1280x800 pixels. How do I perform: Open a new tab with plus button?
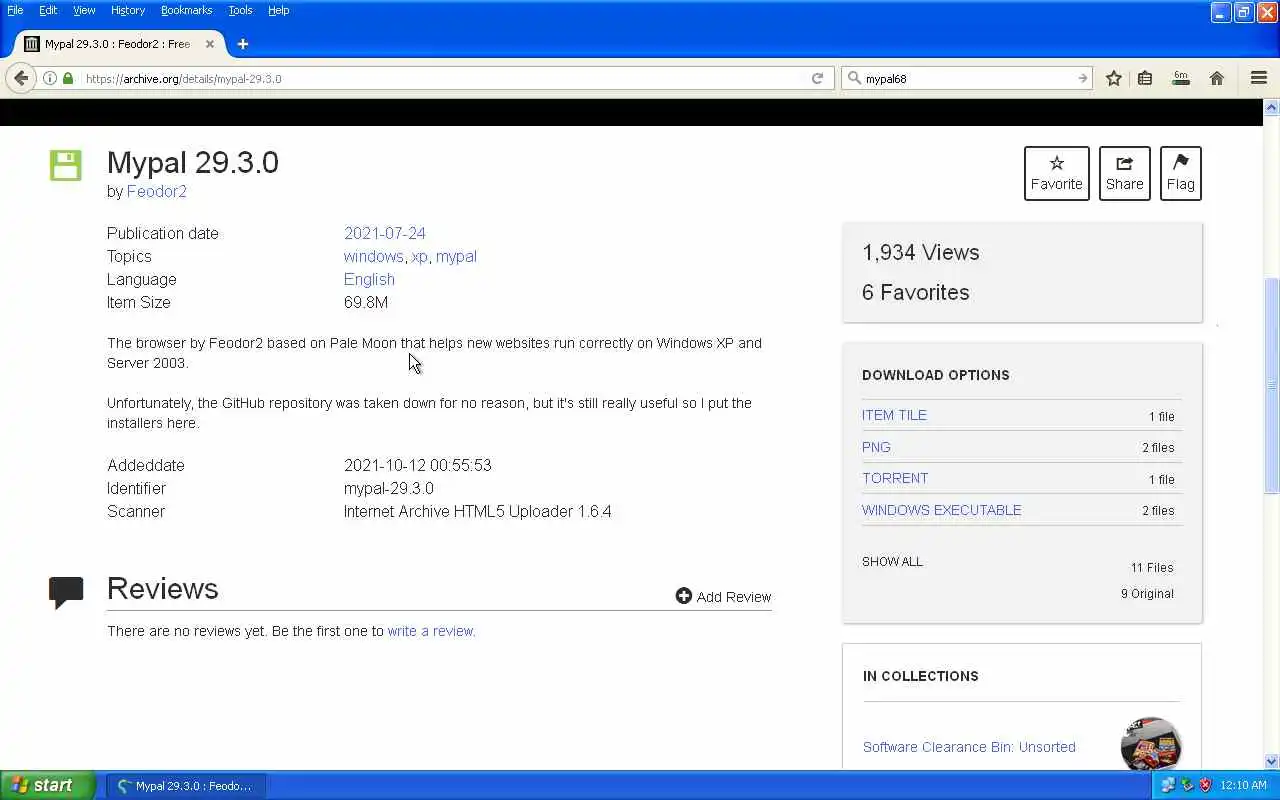pyautogui.click(x=242, y=44)
